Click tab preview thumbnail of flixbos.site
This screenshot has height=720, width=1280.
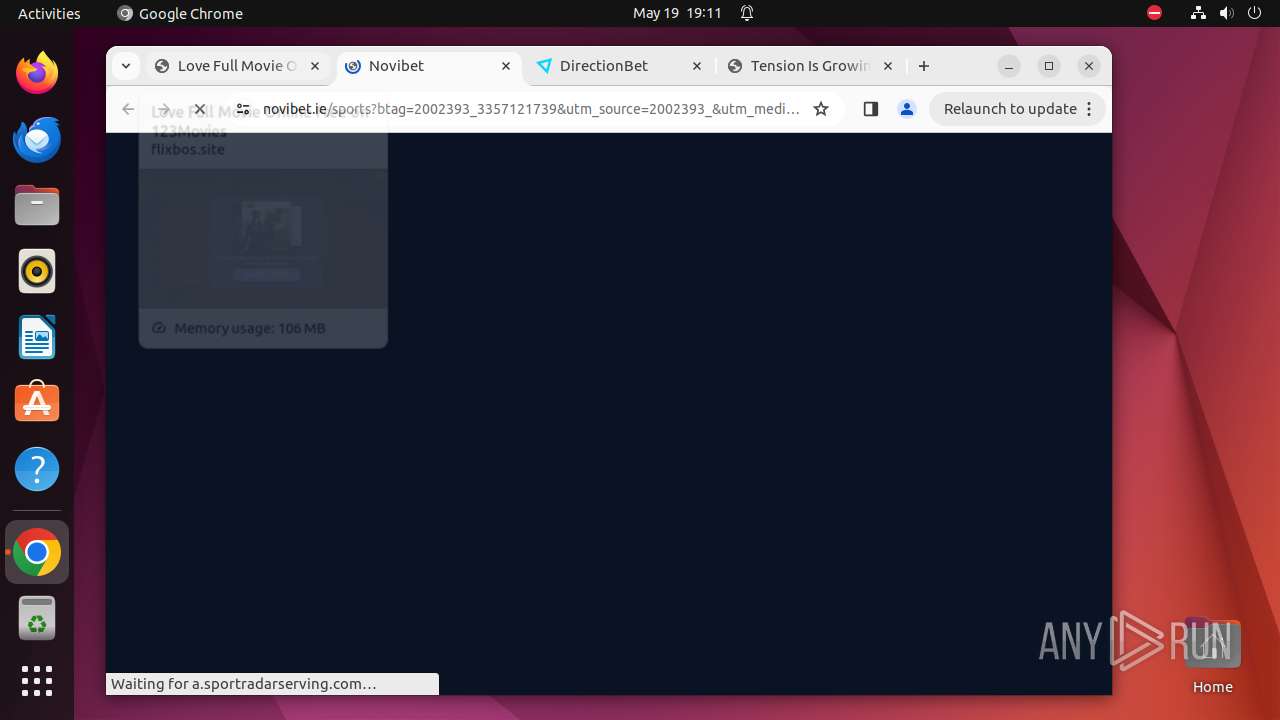[263, 240]
